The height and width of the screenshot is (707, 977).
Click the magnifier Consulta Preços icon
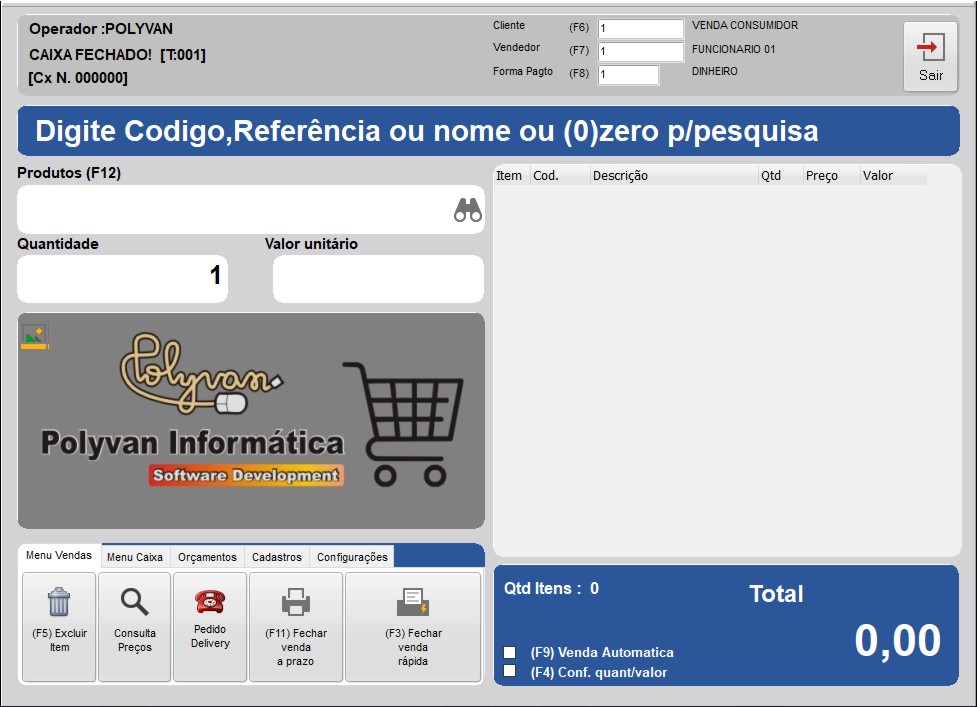(x=135, y=602)
